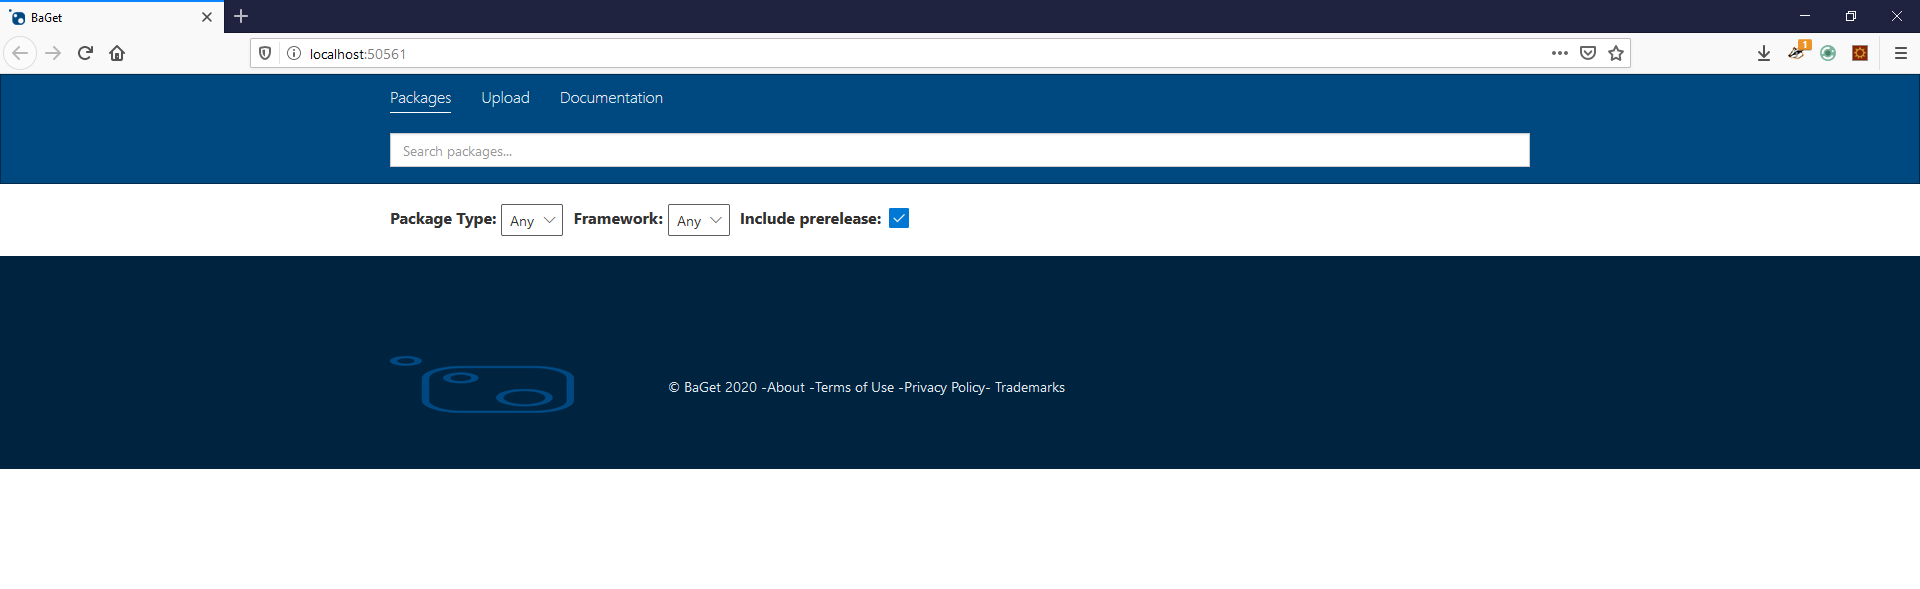Open a new browser tab
This screenshot has height=589, width=1920.
coord(241,16)
